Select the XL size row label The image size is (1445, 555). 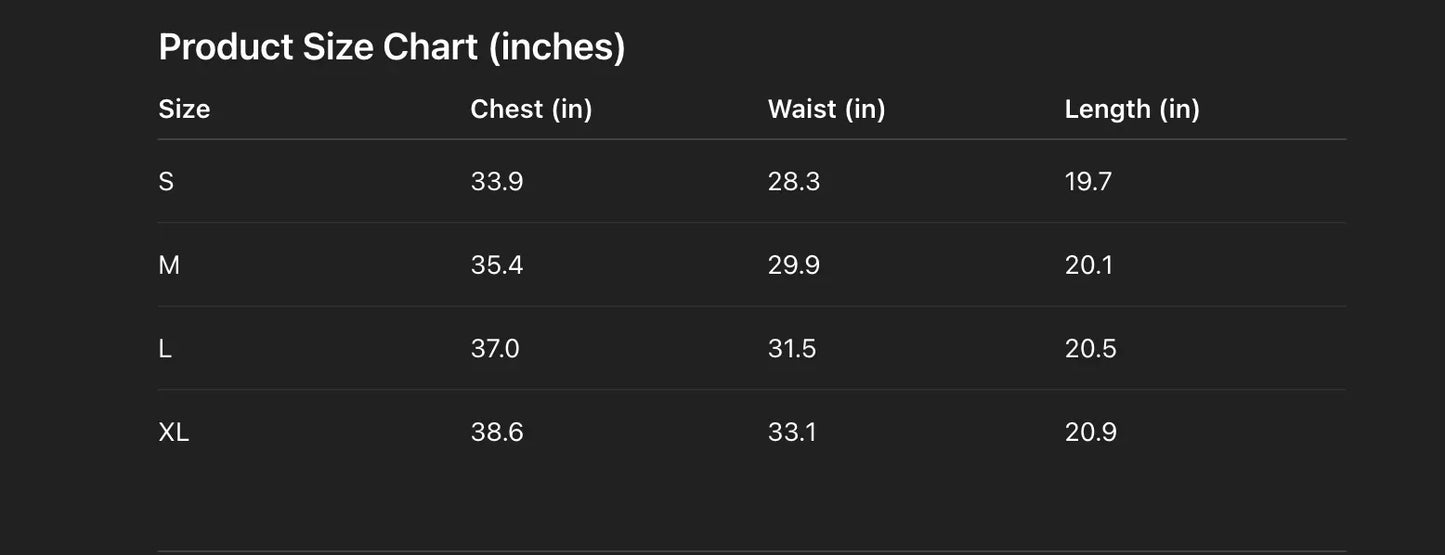(174, 432)
